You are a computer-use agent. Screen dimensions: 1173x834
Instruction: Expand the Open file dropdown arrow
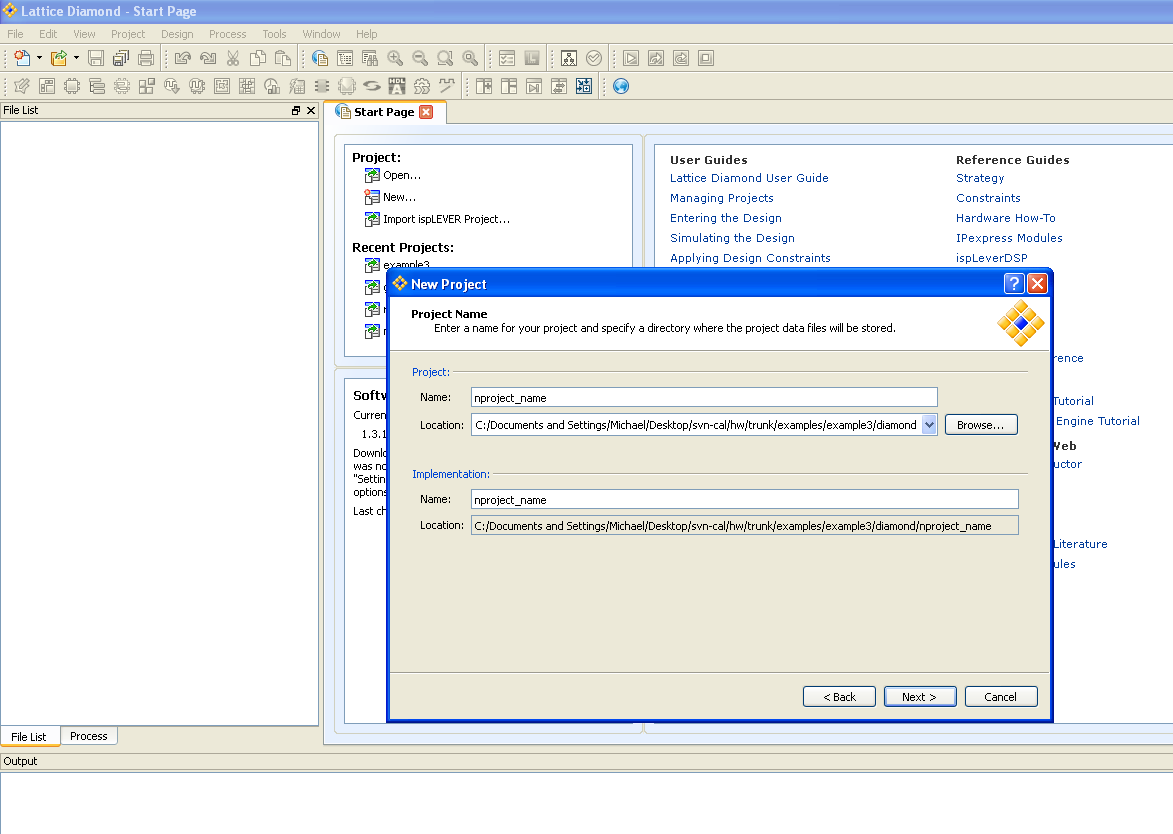tap(76, 58)
